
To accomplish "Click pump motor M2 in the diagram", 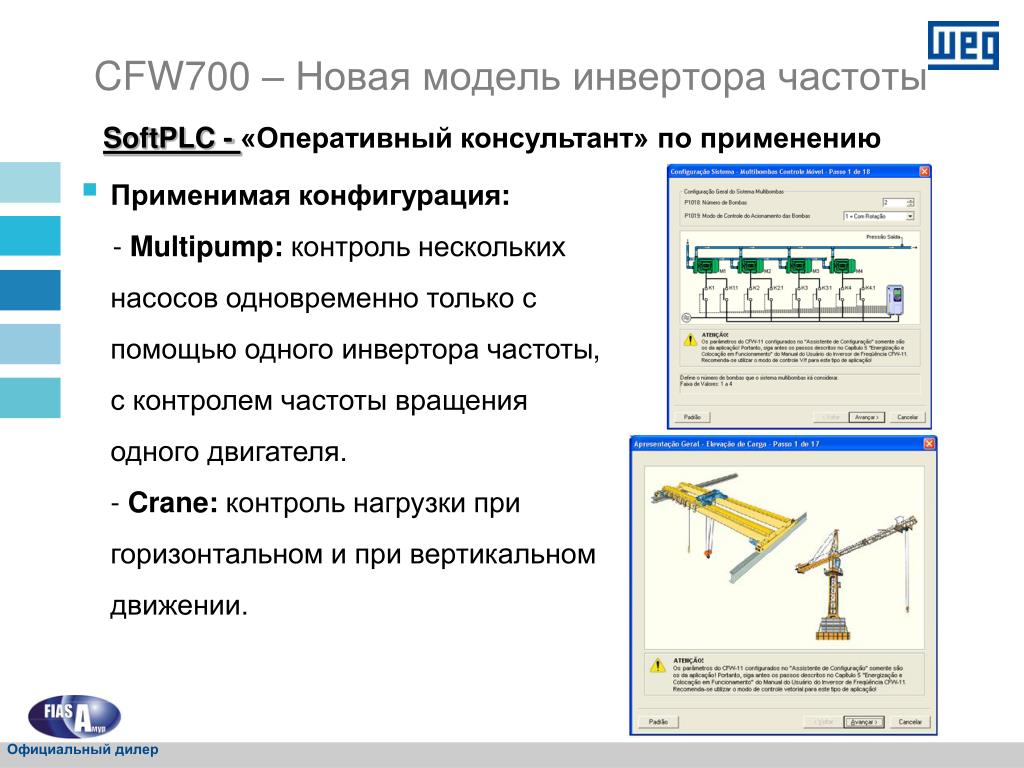I will coord(750,266).
